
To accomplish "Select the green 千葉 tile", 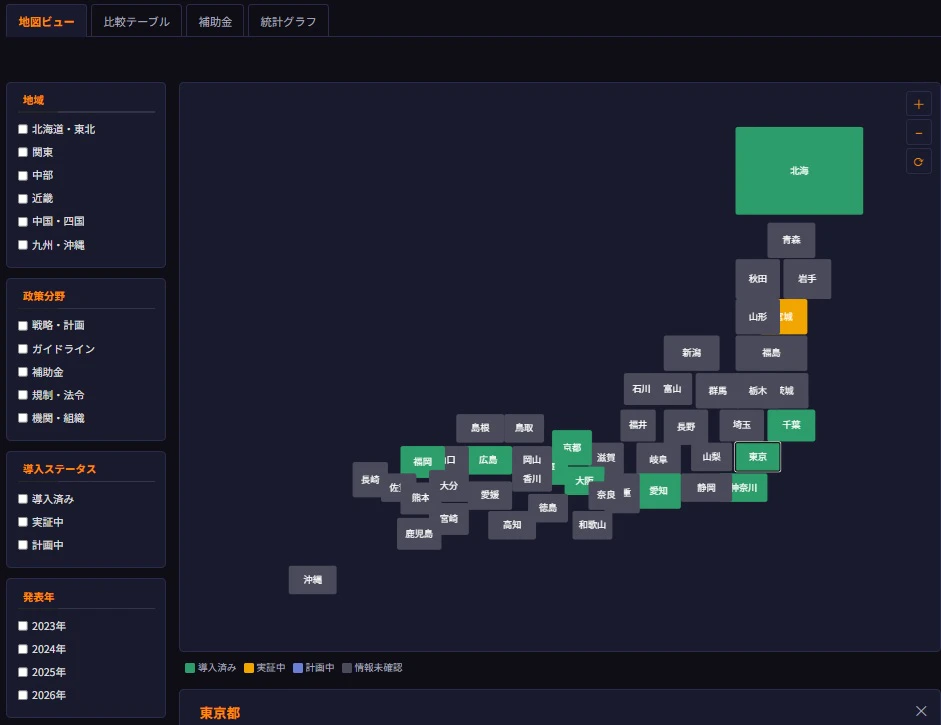I will click(x=791, y=425).
